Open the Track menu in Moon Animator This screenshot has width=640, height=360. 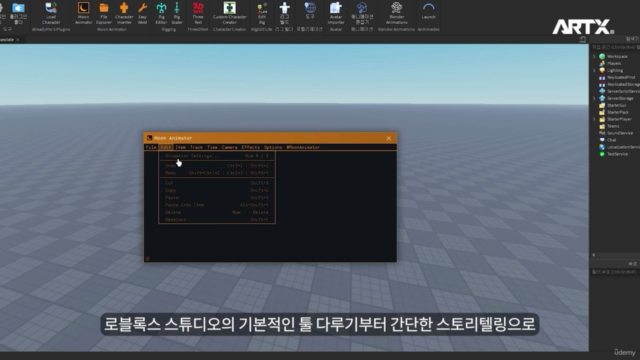tap(196, 147)
